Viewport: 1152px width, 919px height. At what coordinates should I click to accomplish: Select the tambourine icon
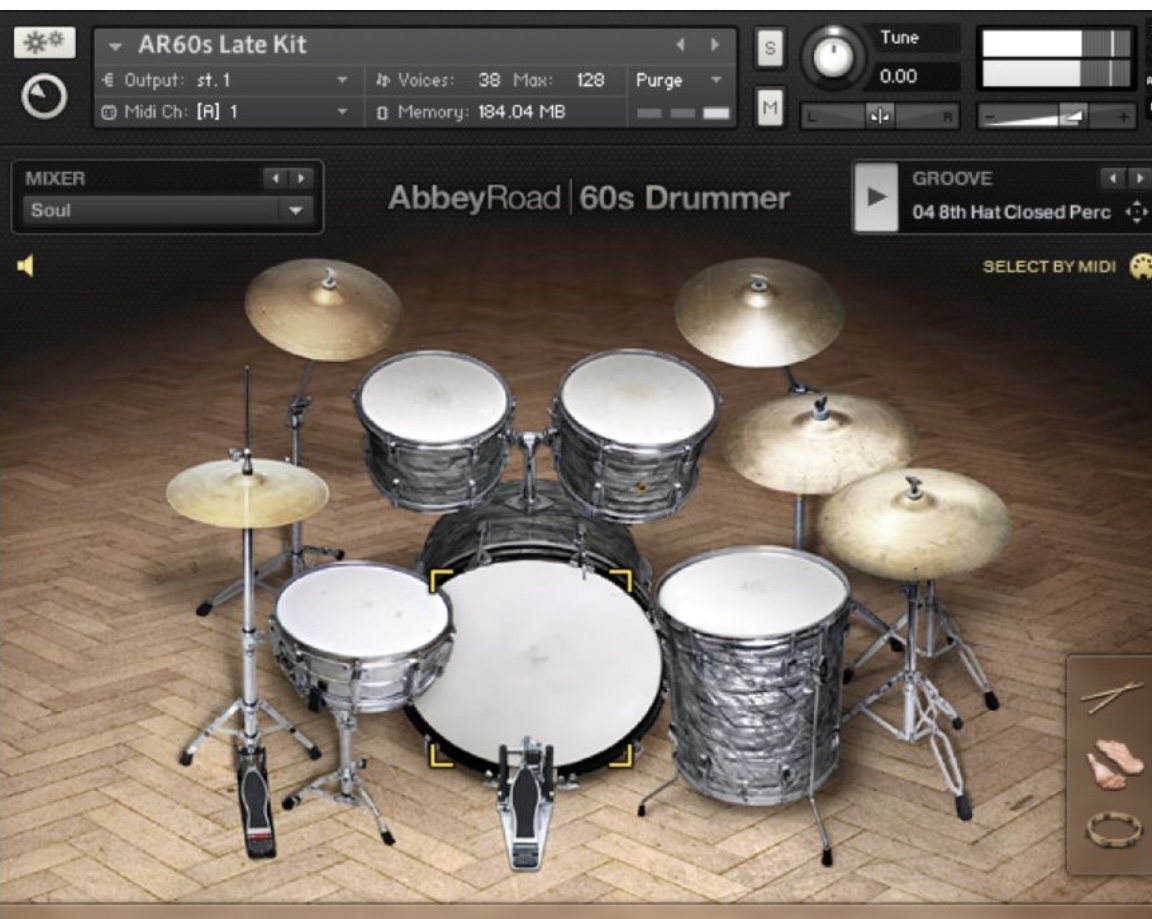tap(1114, 829)
